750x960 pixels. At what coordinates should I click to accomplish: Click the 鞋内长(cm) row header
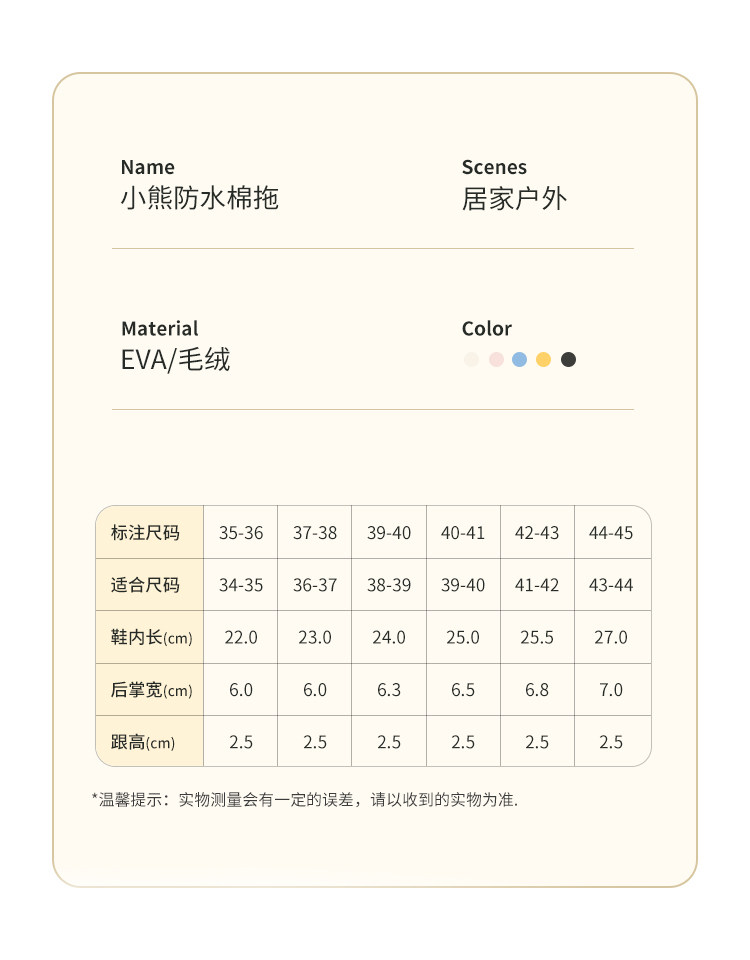(x=151, y=637)
